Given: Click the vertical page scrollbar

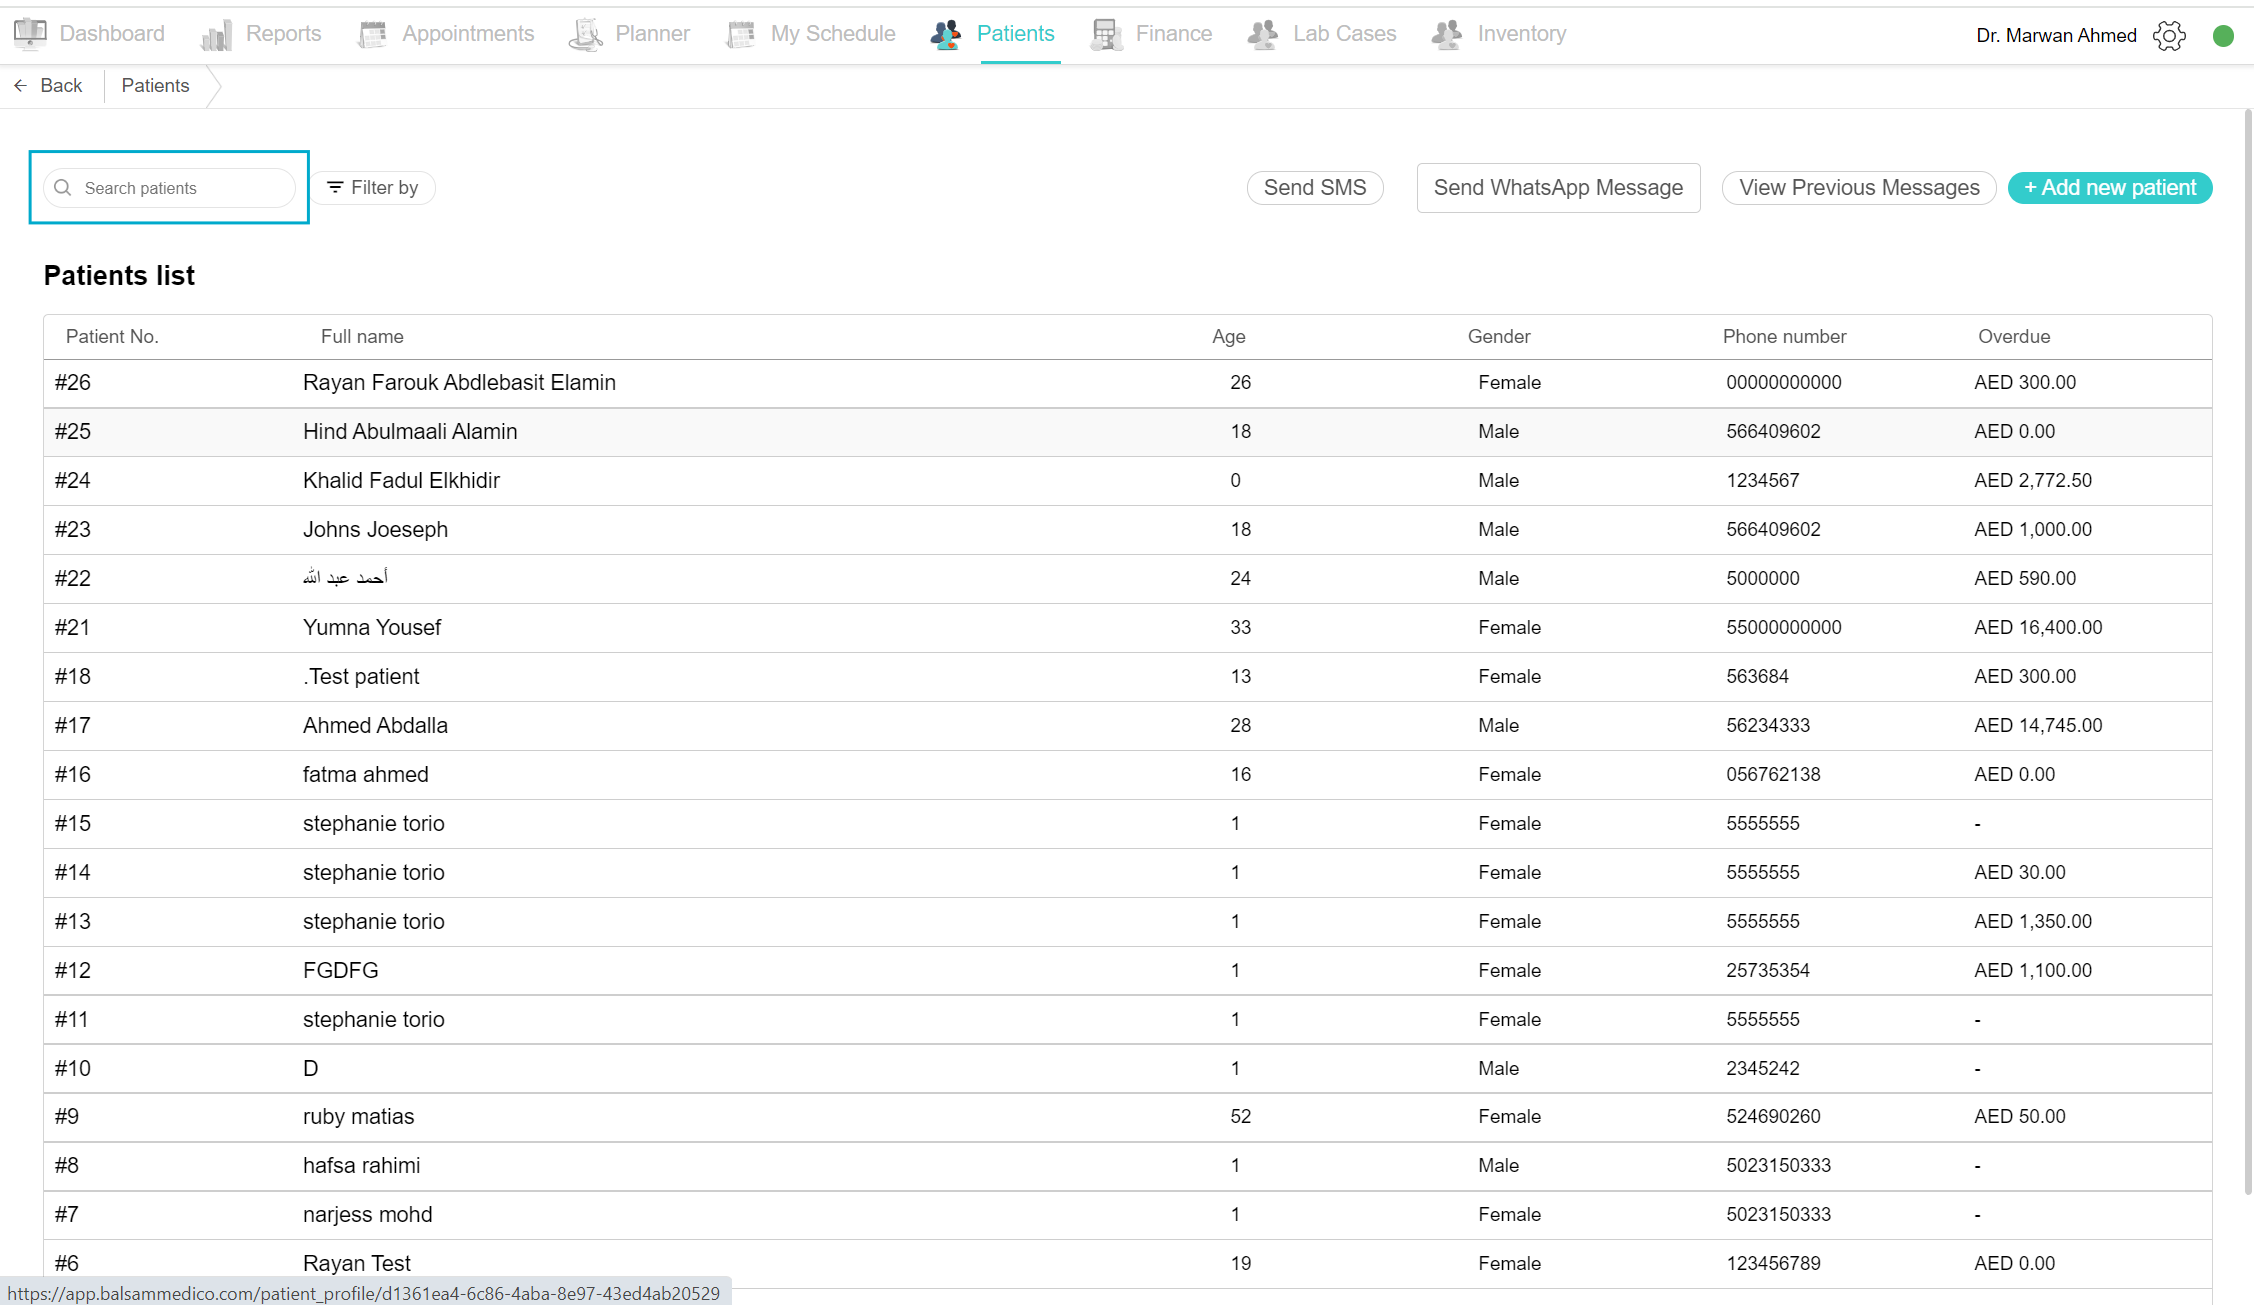Looking at the screenshot, I should click(2247, 650).
